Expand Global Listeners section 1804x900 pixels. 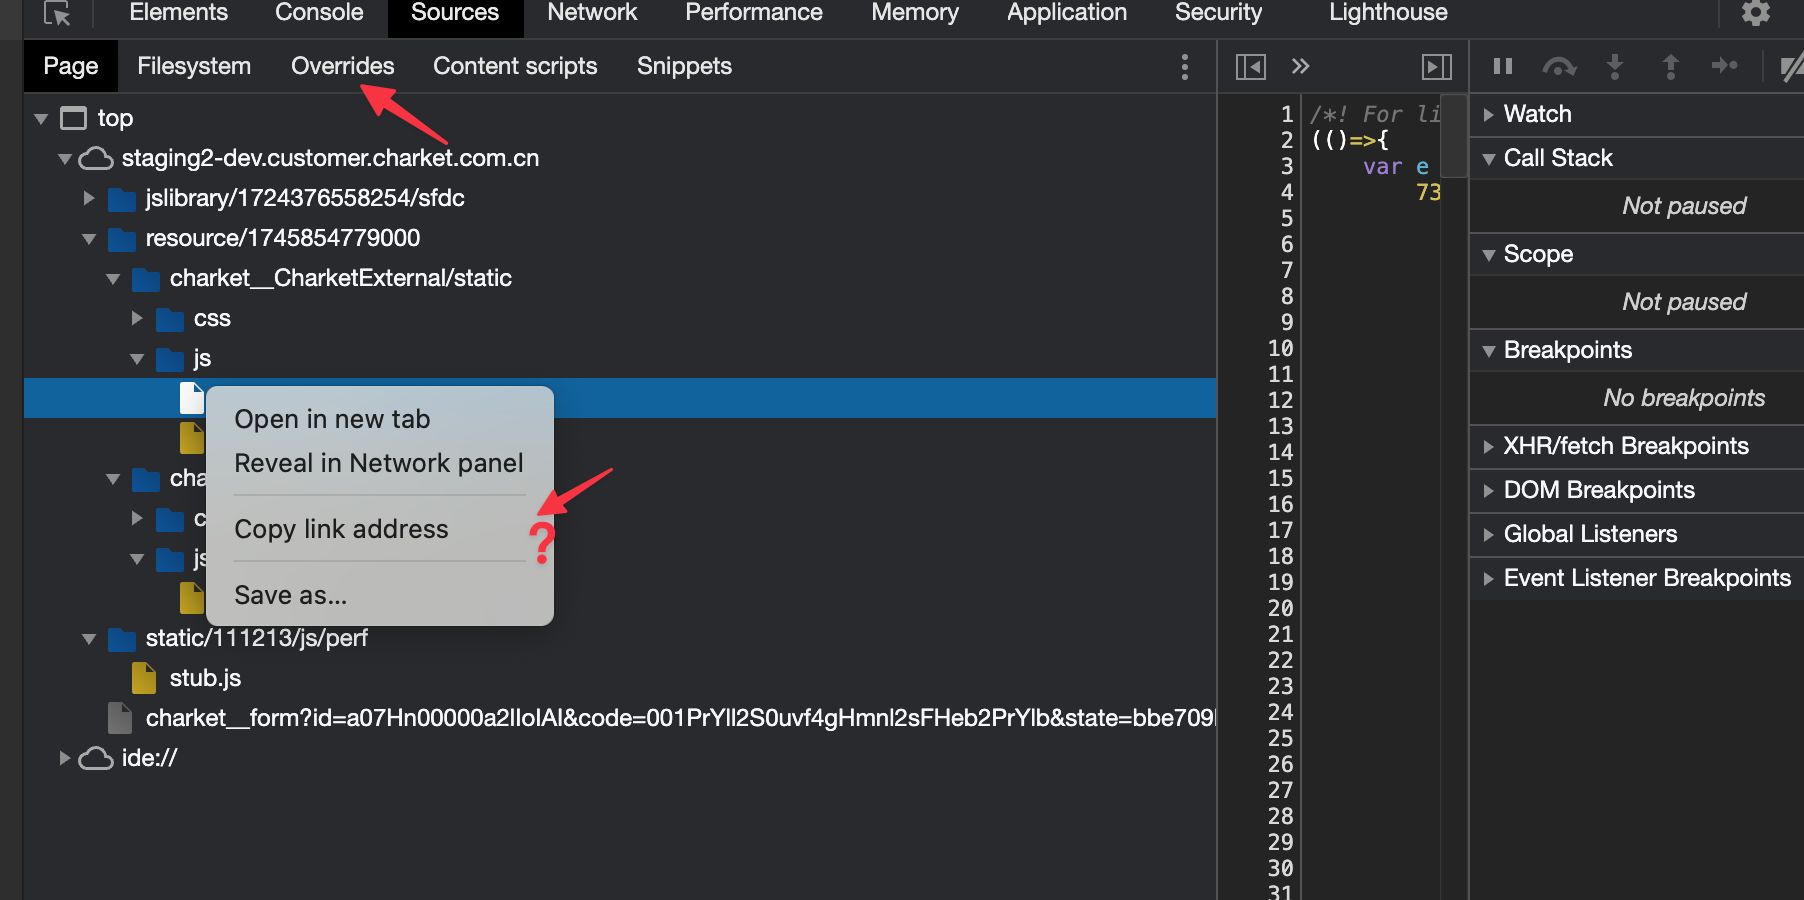(x=1488, y=535)
